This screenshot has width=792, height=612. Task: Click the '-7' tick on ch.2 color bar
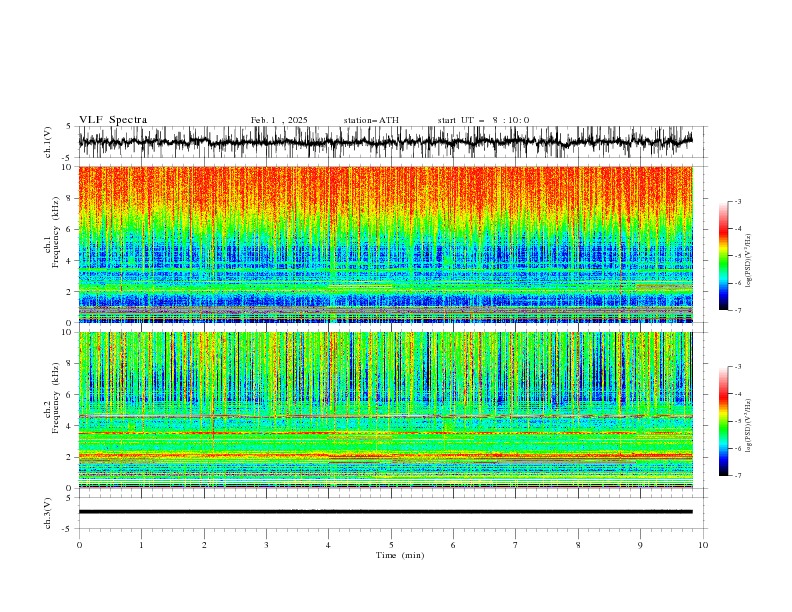click(737, 476)
